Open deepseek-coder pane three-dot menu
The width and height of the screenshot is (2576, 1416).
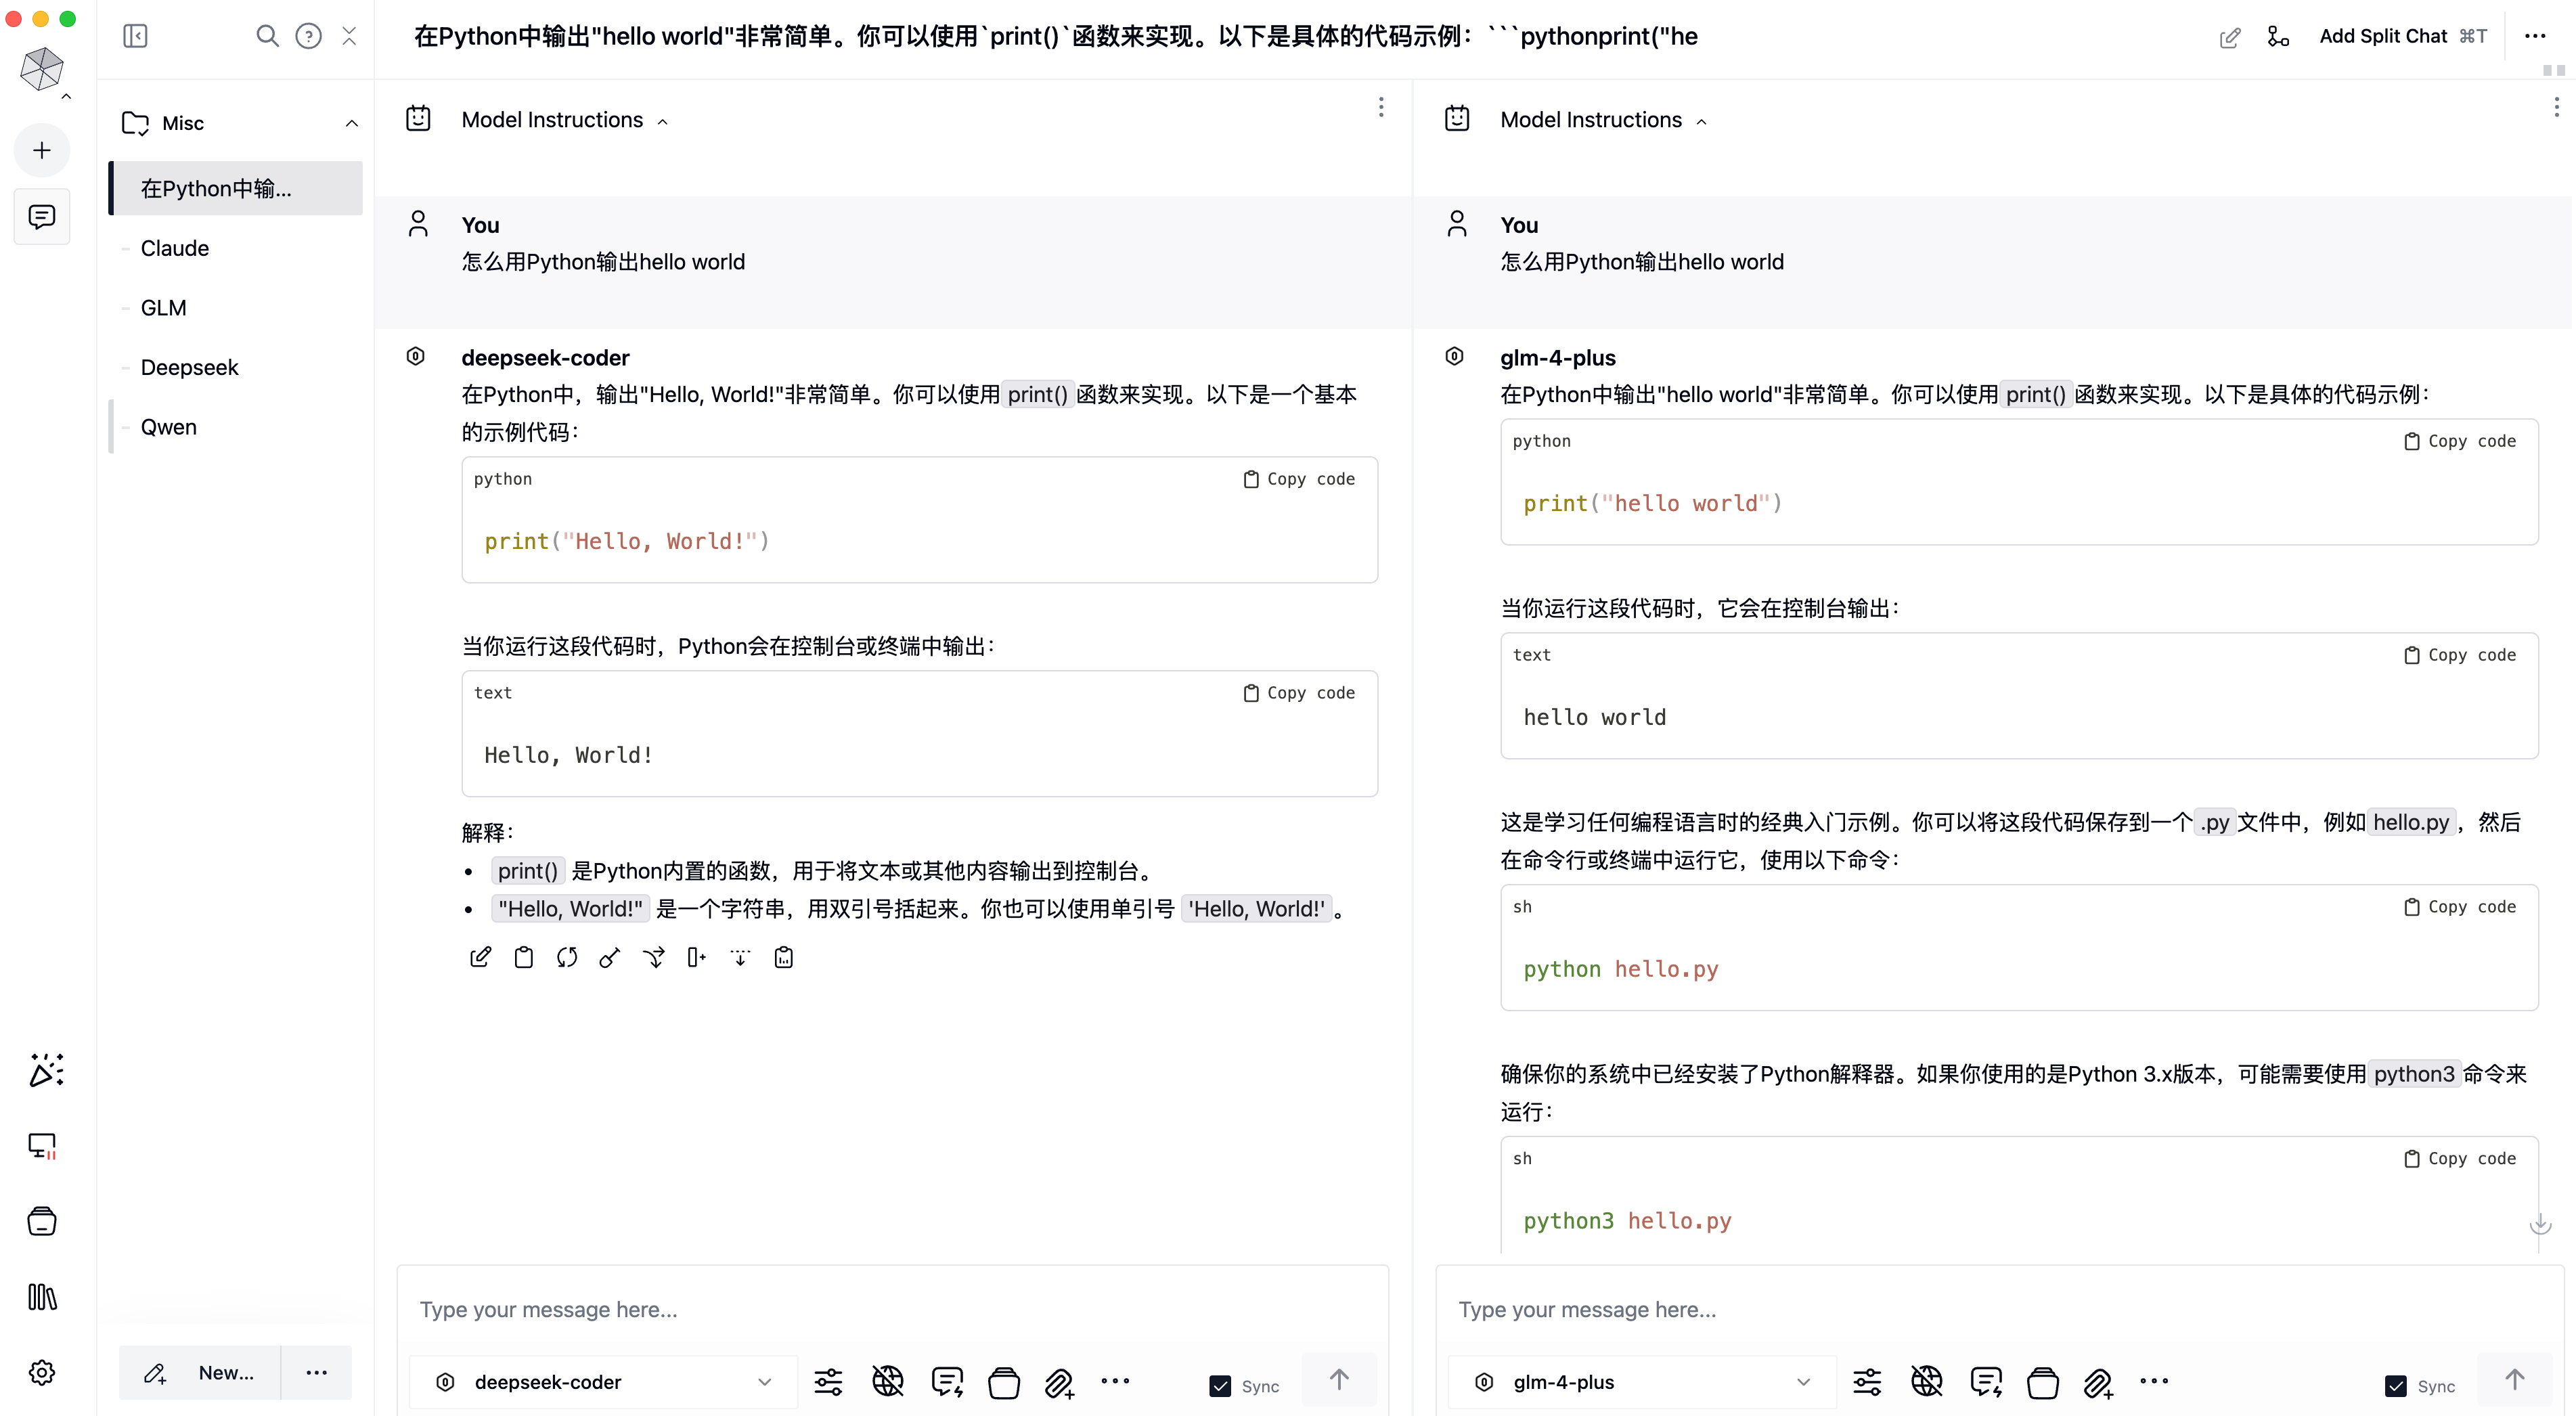coord(1381,107)
